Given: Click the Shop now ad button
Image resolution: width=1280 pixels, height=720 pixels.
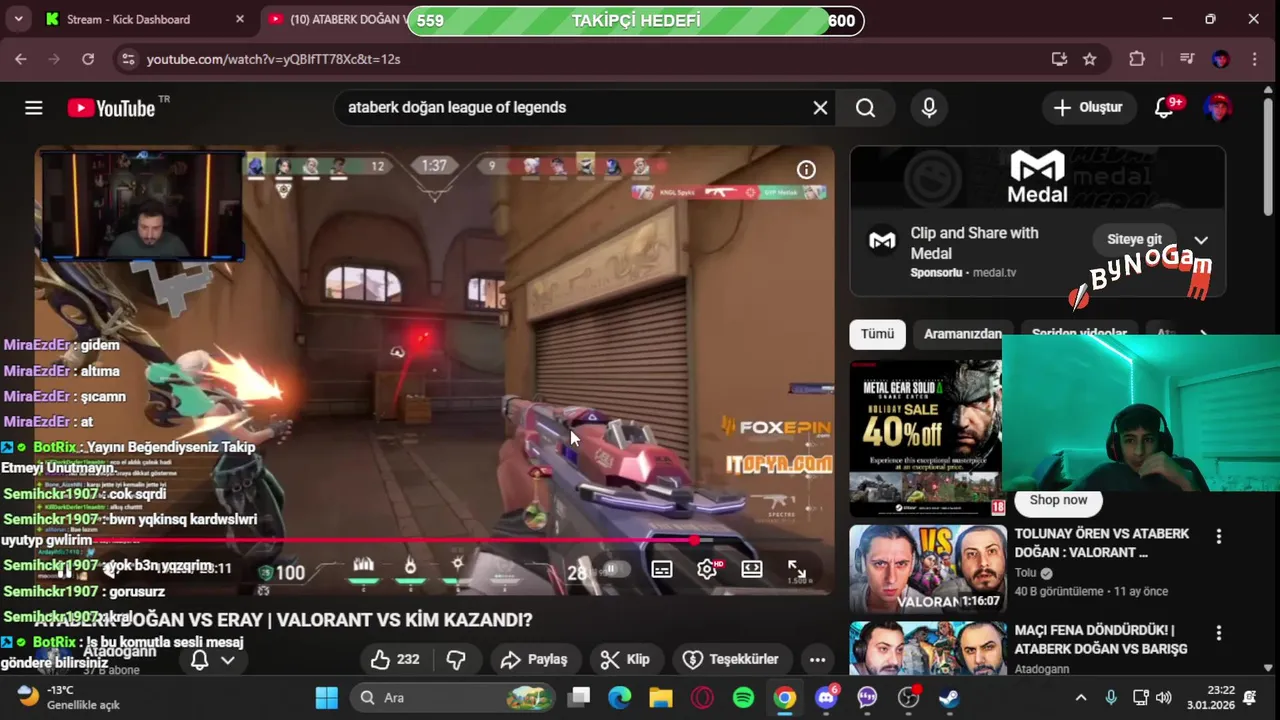Looking at the screenshot, I should pyautogui.click(x=1058, y=500).
